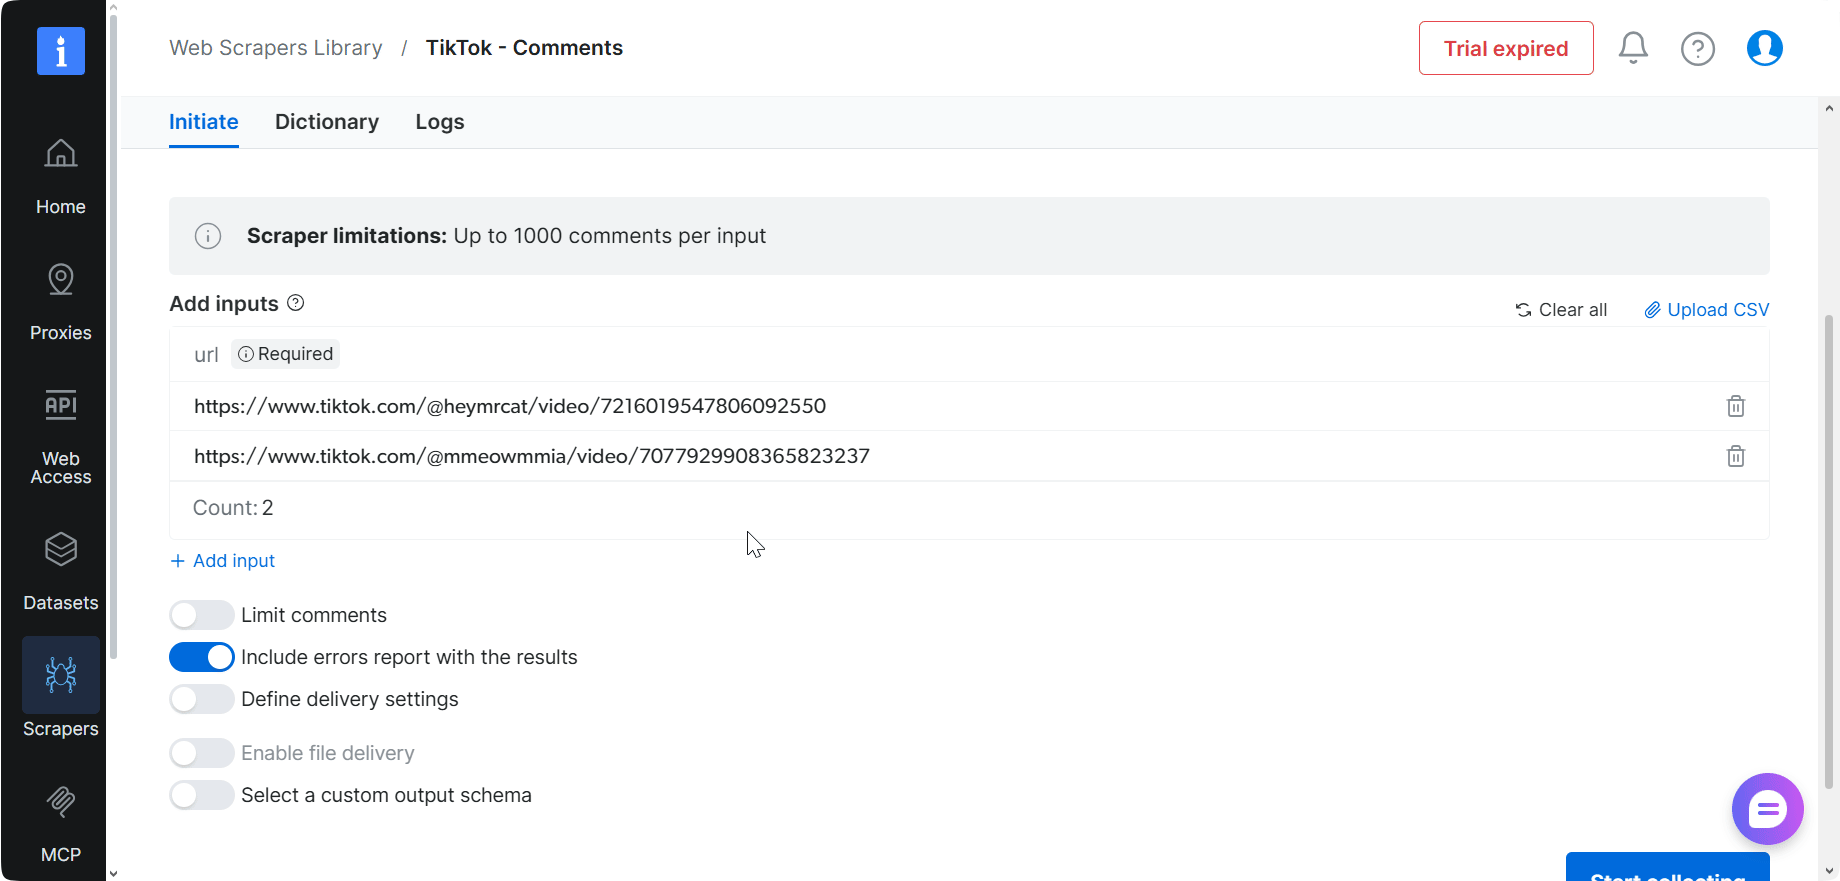Click the Required info badge

[286, 354]
